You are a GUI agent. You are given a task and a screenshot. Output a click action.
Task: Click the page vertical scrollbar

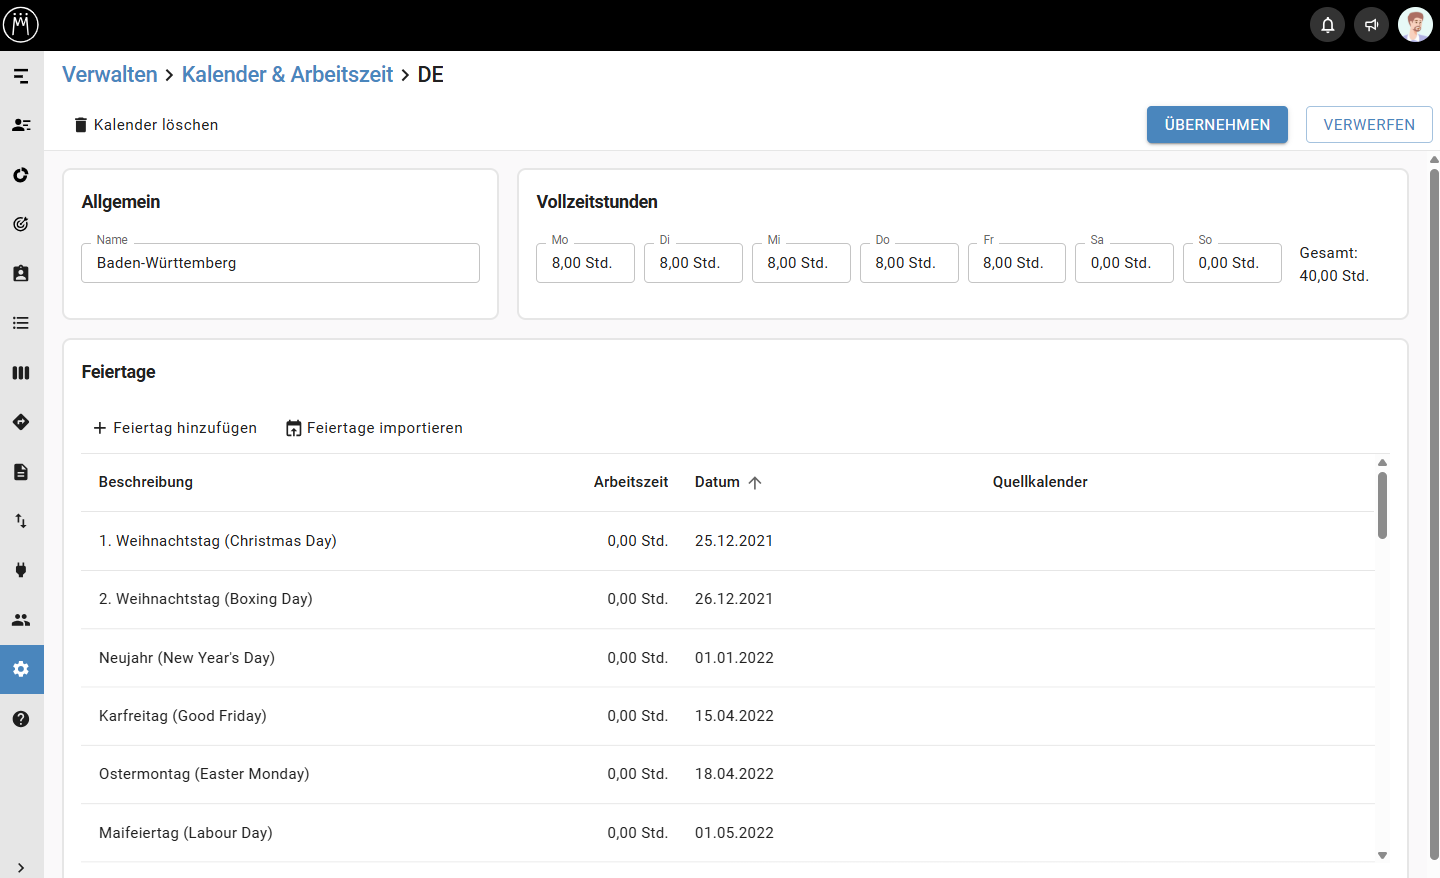tap(1434, 515)
